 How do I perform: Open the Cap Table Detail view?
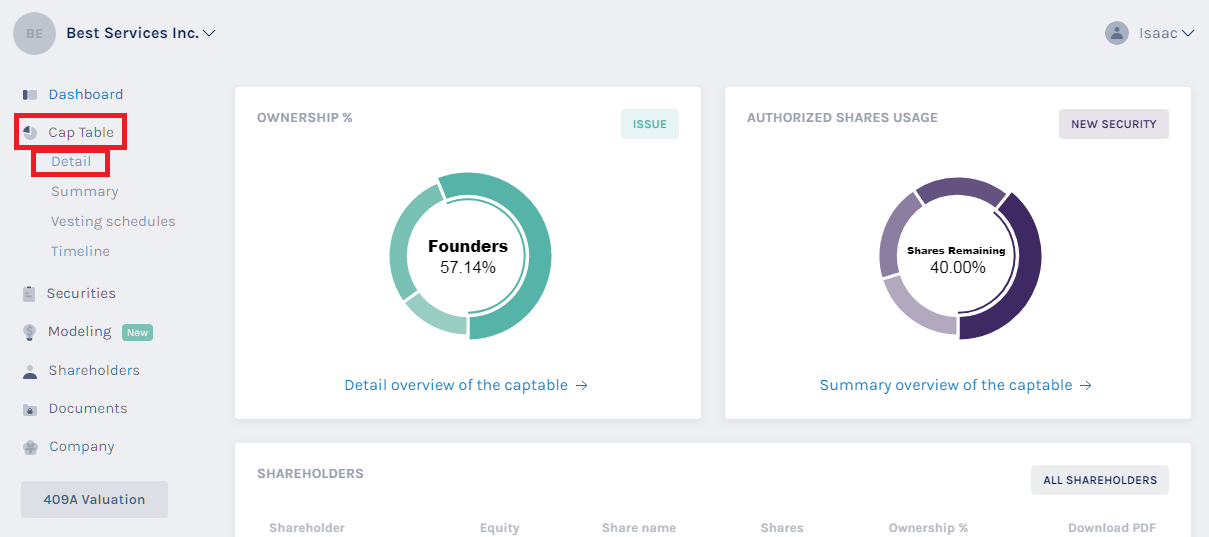(x=71, y=162)
